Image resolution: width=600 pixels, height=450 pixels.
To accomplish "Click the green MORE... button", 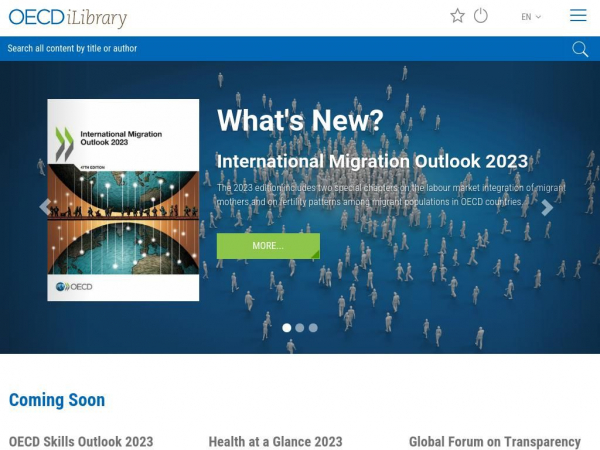I will pyautogui.click(x=268, y=246).
